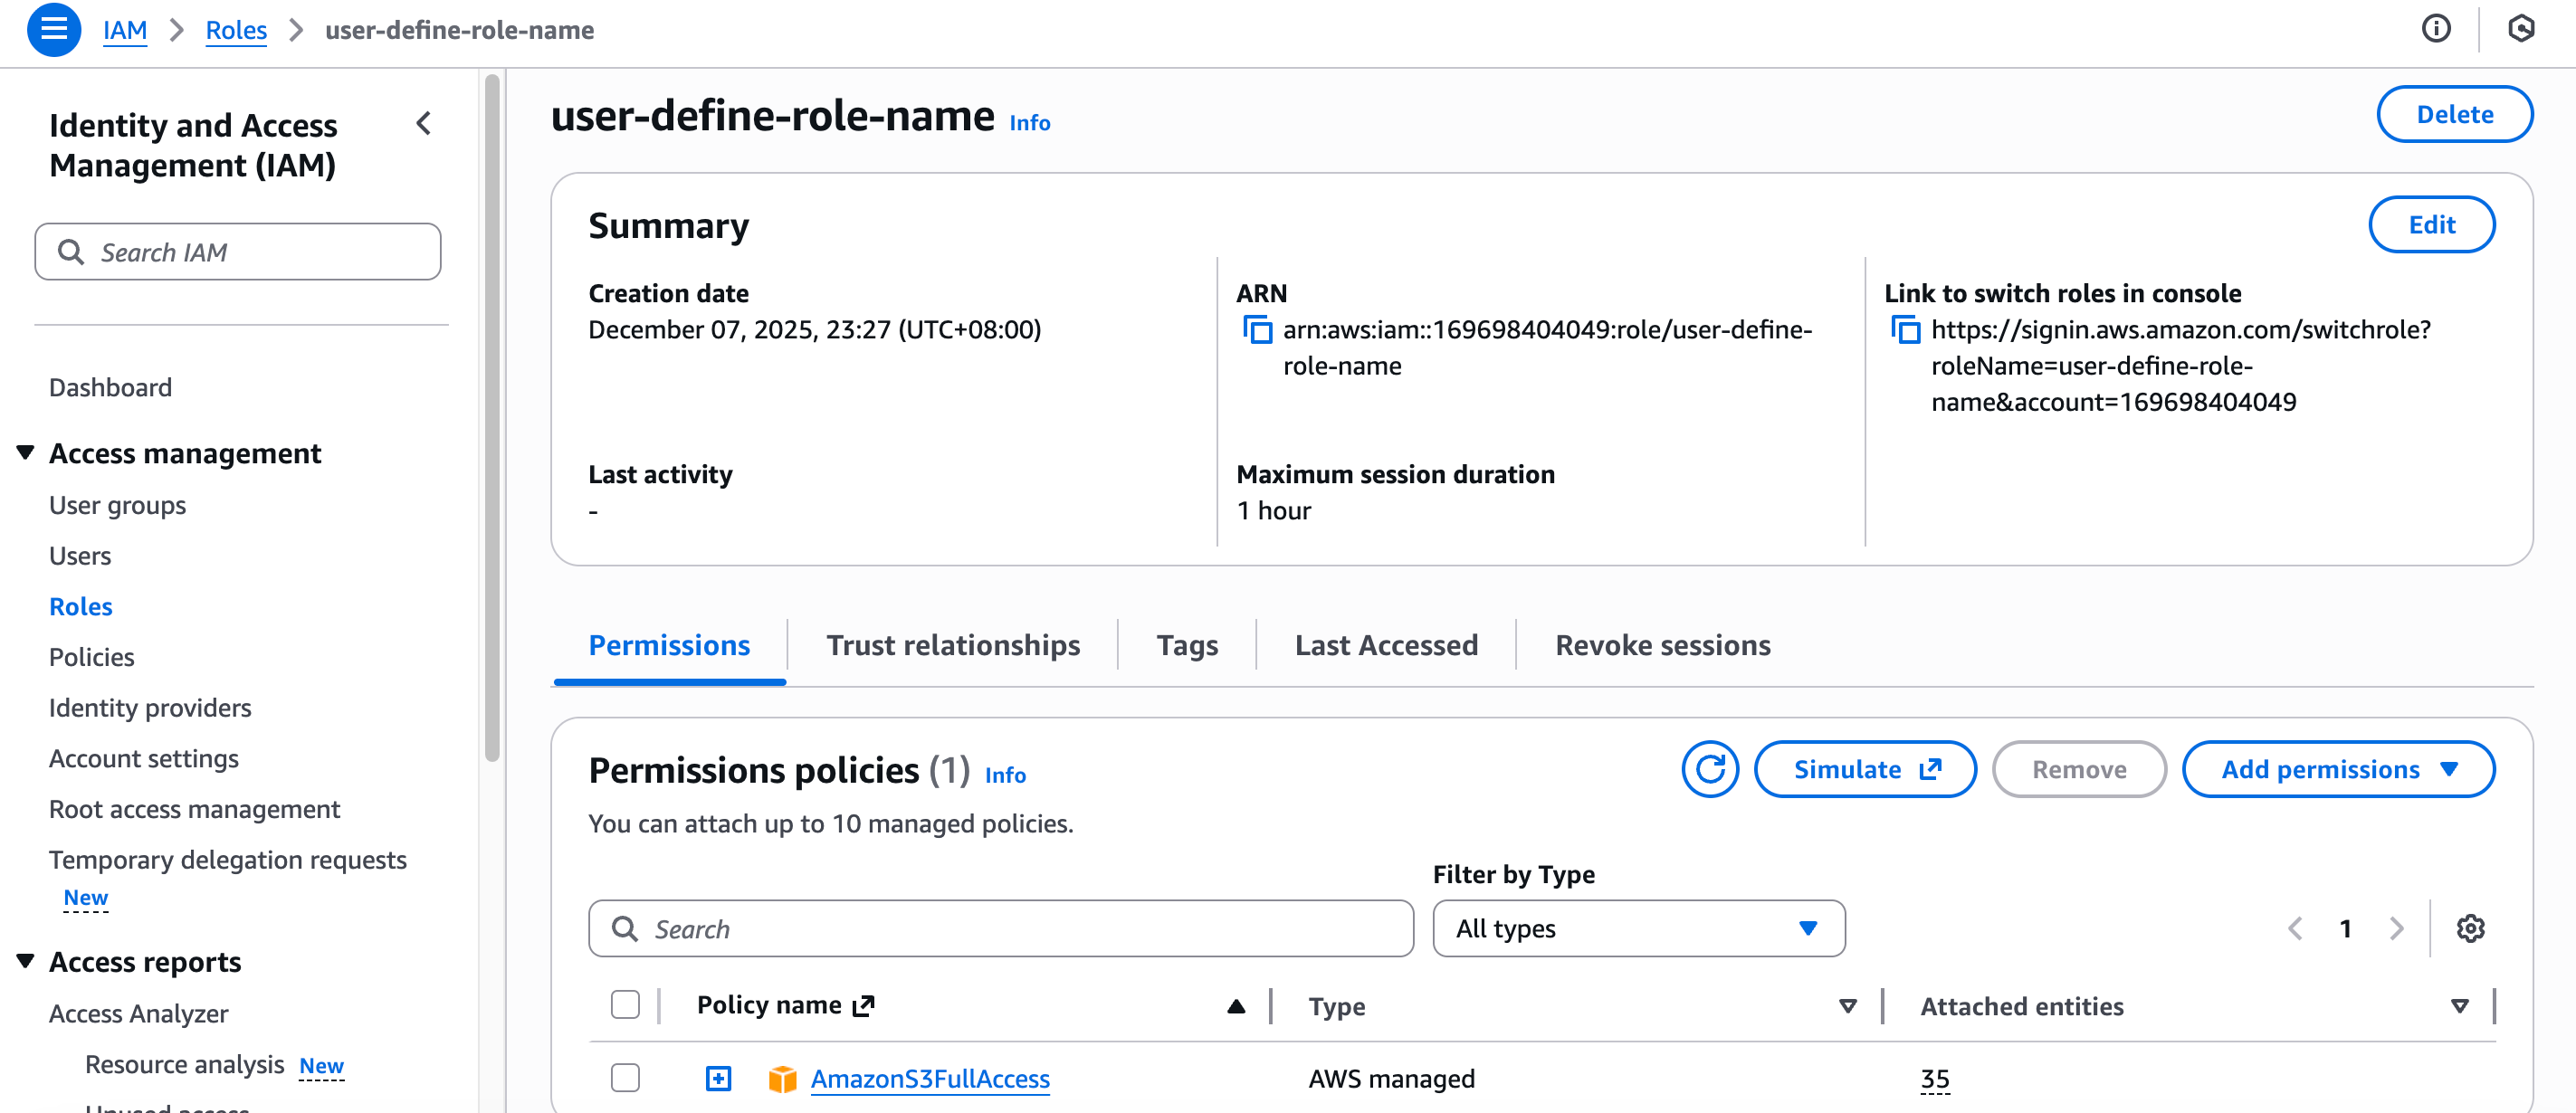Select all policies header checkbox
2576x1113 pixels.
[x=625, y=1005]
